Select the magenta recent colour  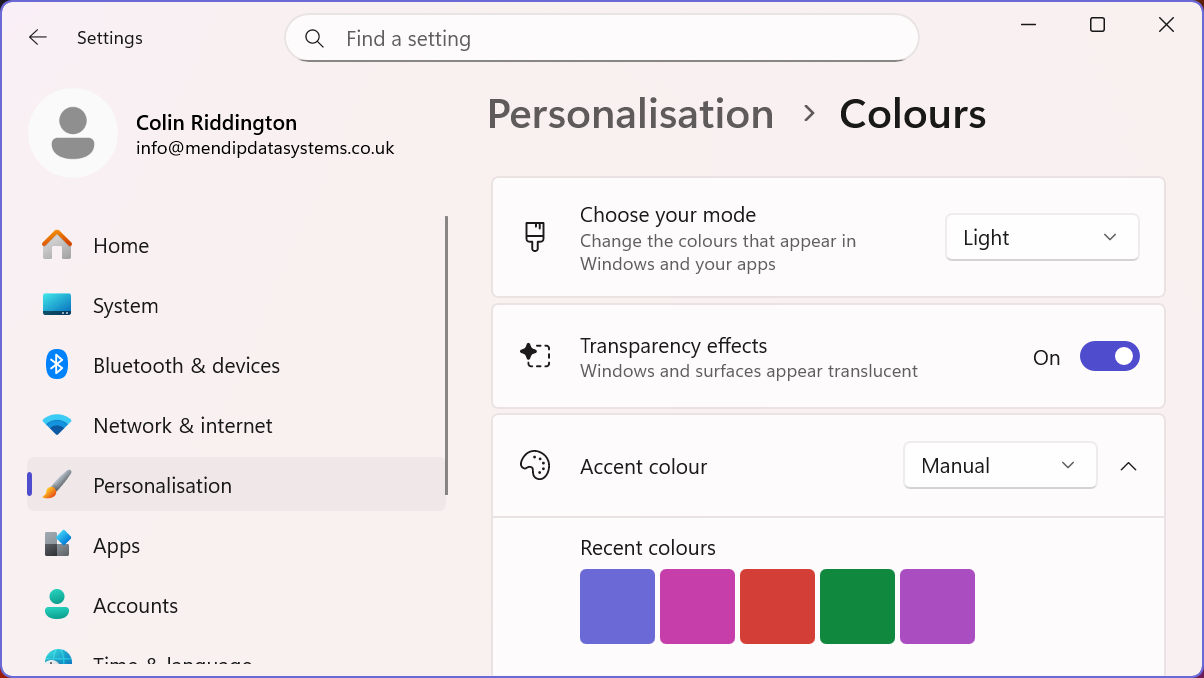697,606
